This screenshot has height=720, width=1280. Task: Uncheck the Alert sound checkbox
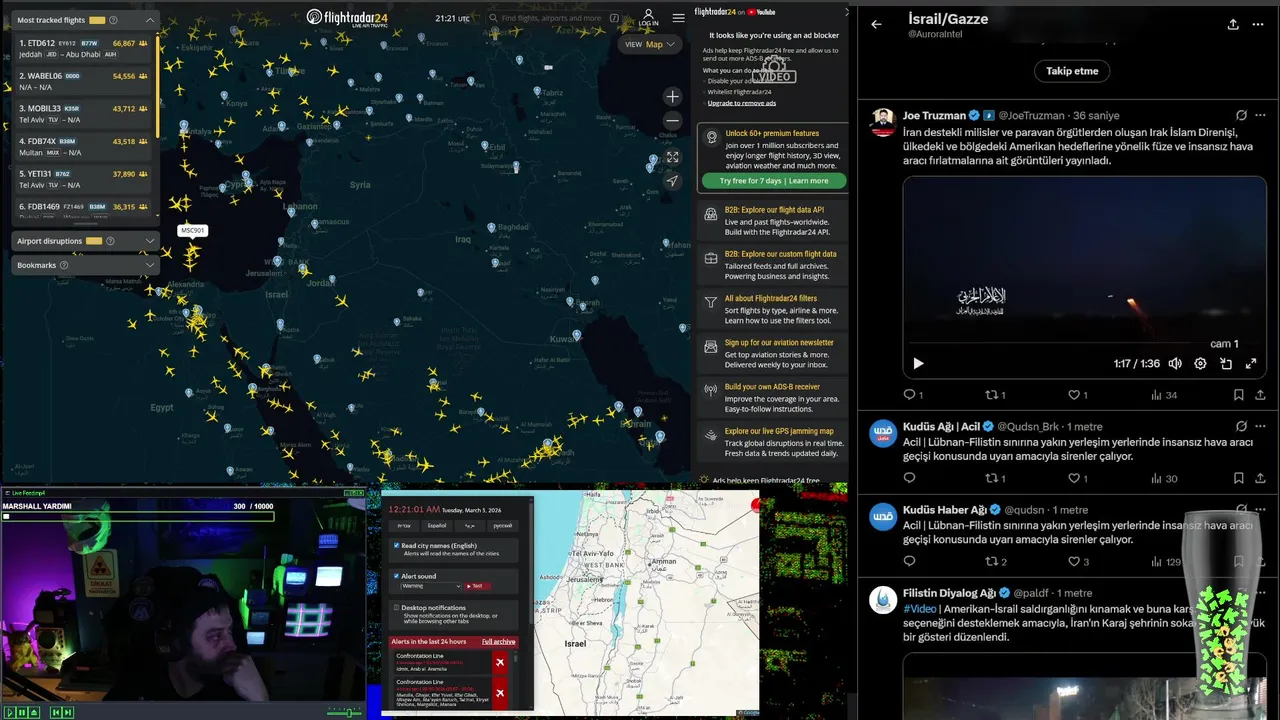[397, 576]
